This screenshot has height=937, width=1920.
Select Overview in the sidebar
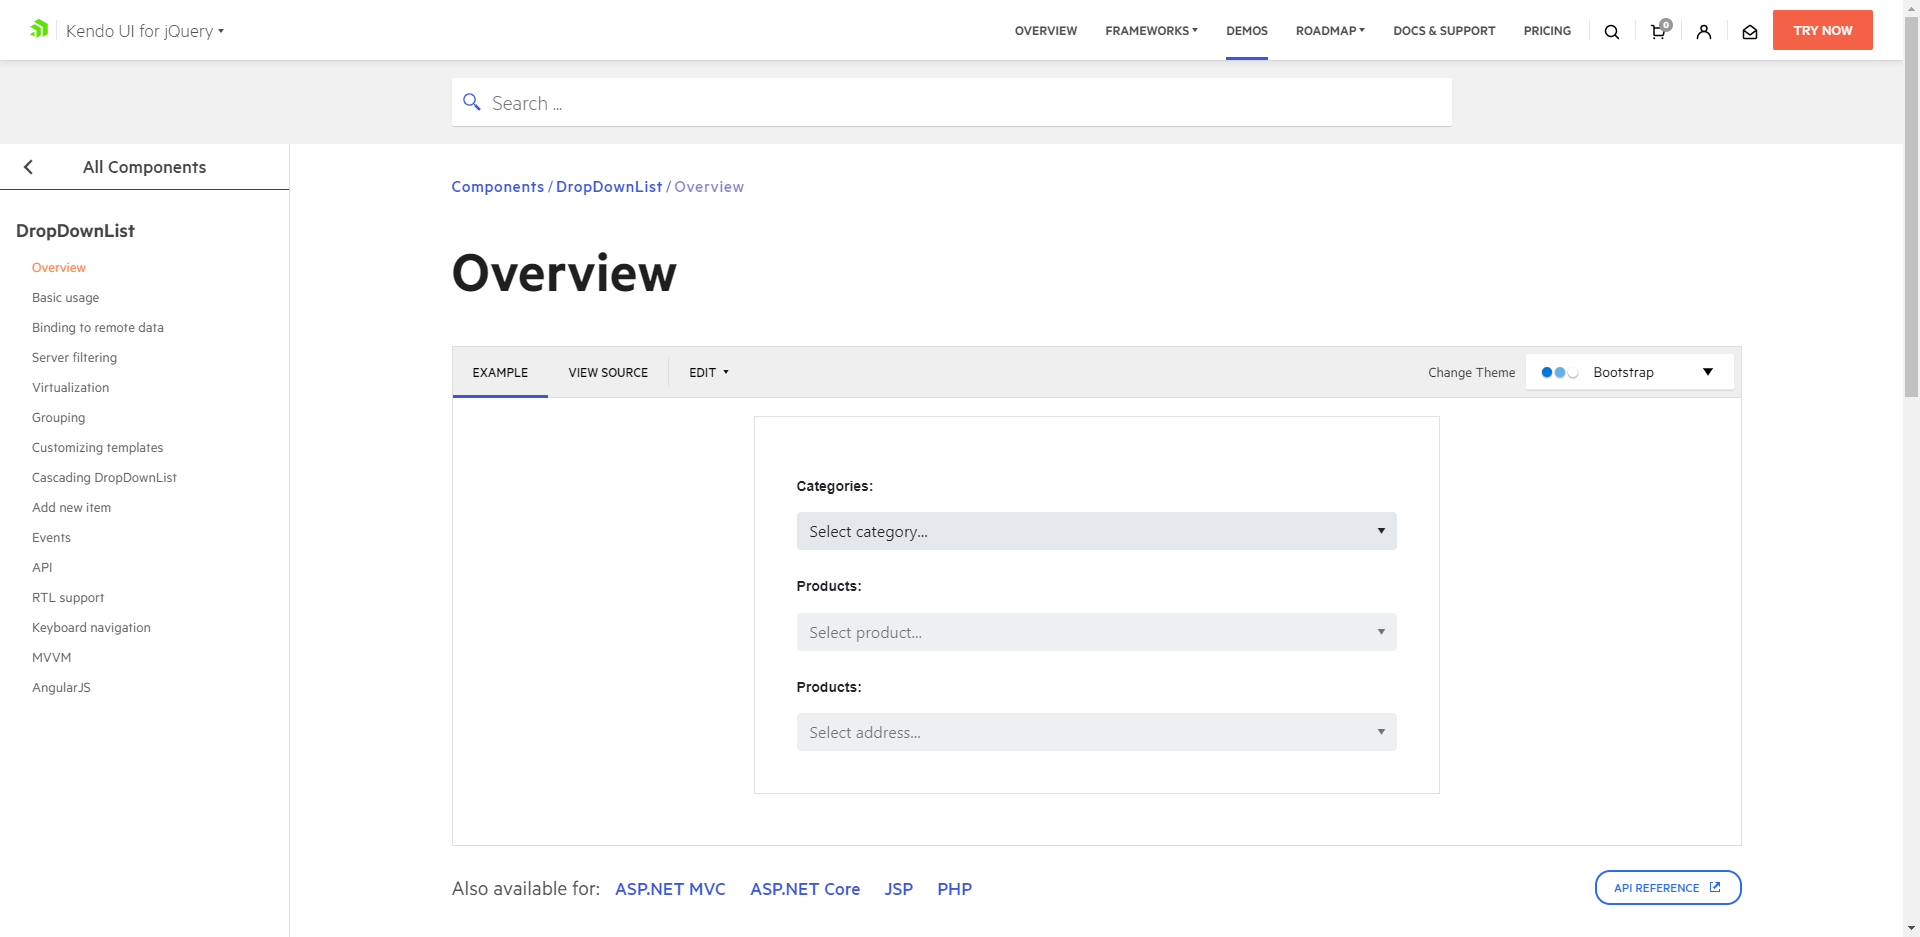pyautogui.click(x=59, y=267)
